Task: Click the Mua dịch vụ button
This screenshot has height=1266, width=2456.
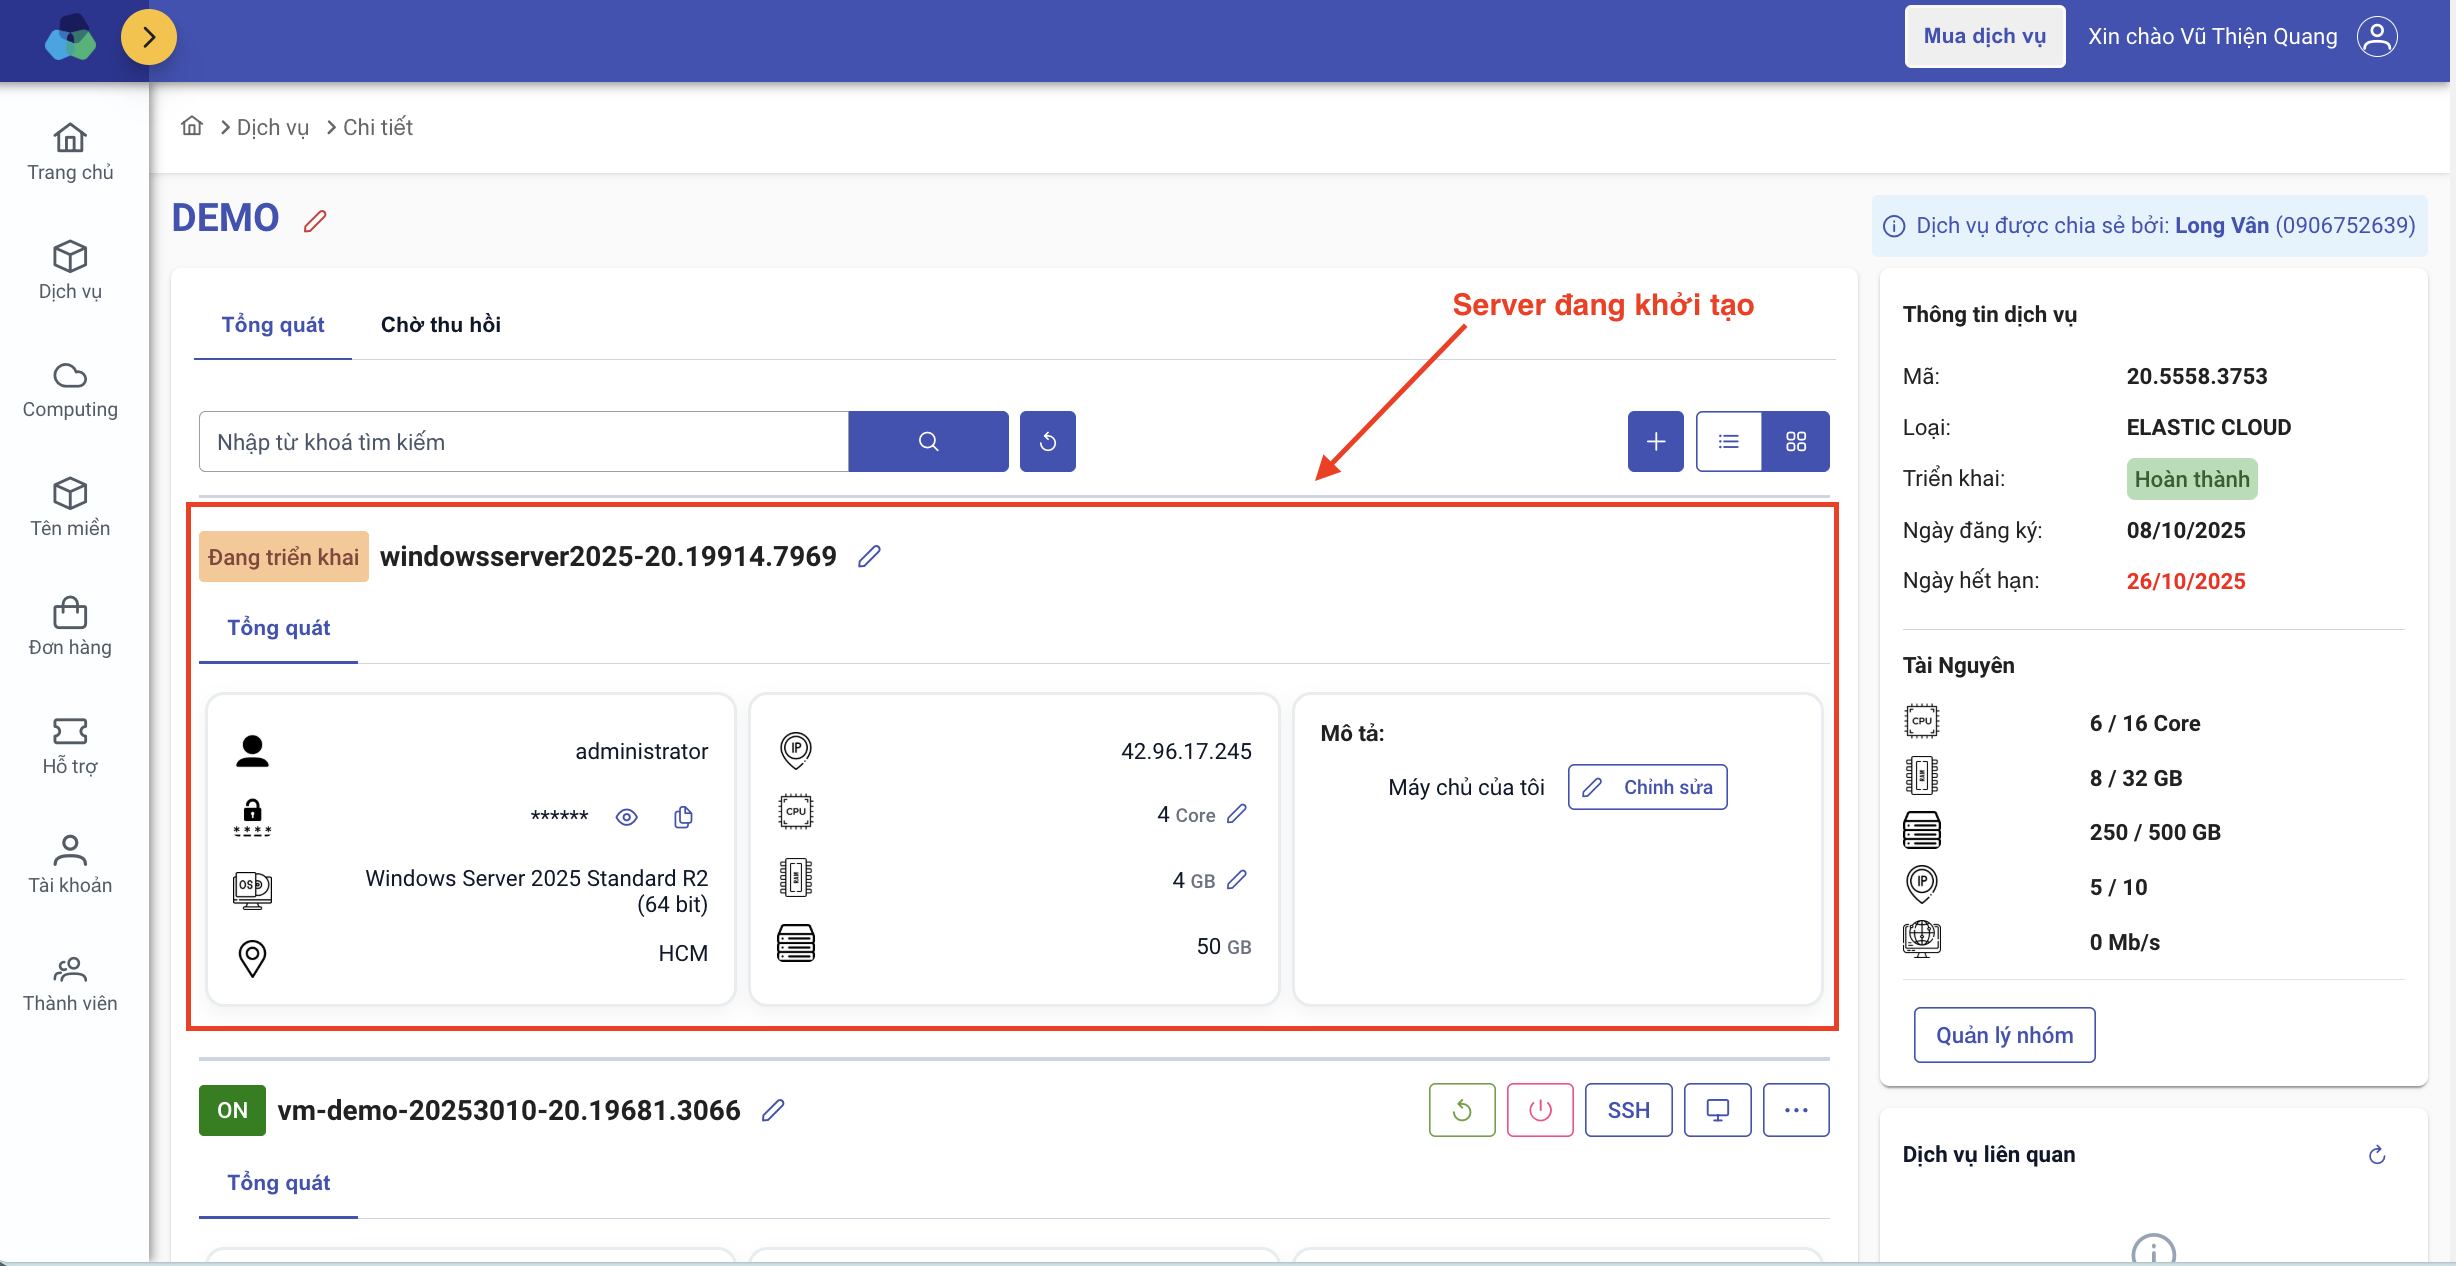Action: tap(1984, 37)
